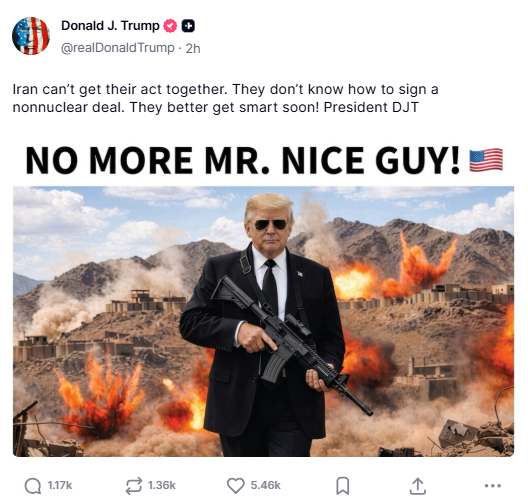Like the post with the heart icon
The width and height of the screenshot is (528, 504).
(235, 486)
